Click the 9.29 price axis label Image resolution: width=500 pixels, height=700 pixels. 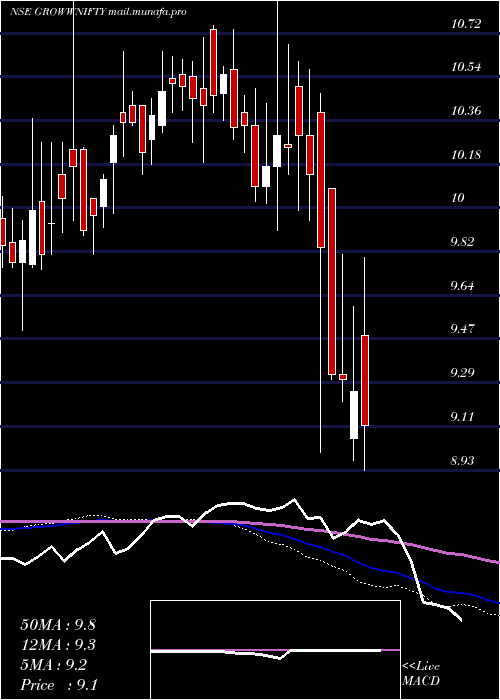464,373
